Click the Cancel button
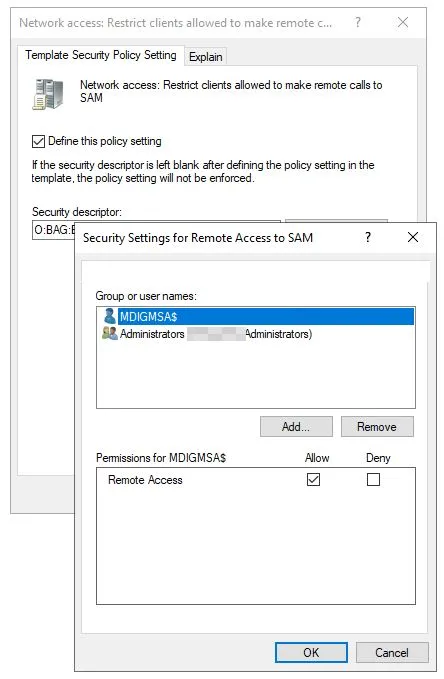 tap(392, 652)
